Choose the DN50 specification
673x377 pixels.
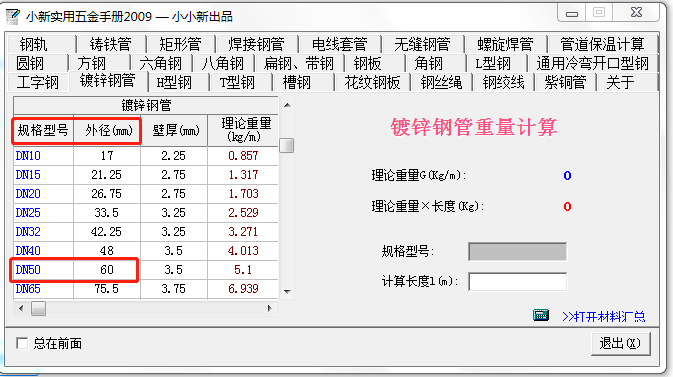tap(43, 270)
